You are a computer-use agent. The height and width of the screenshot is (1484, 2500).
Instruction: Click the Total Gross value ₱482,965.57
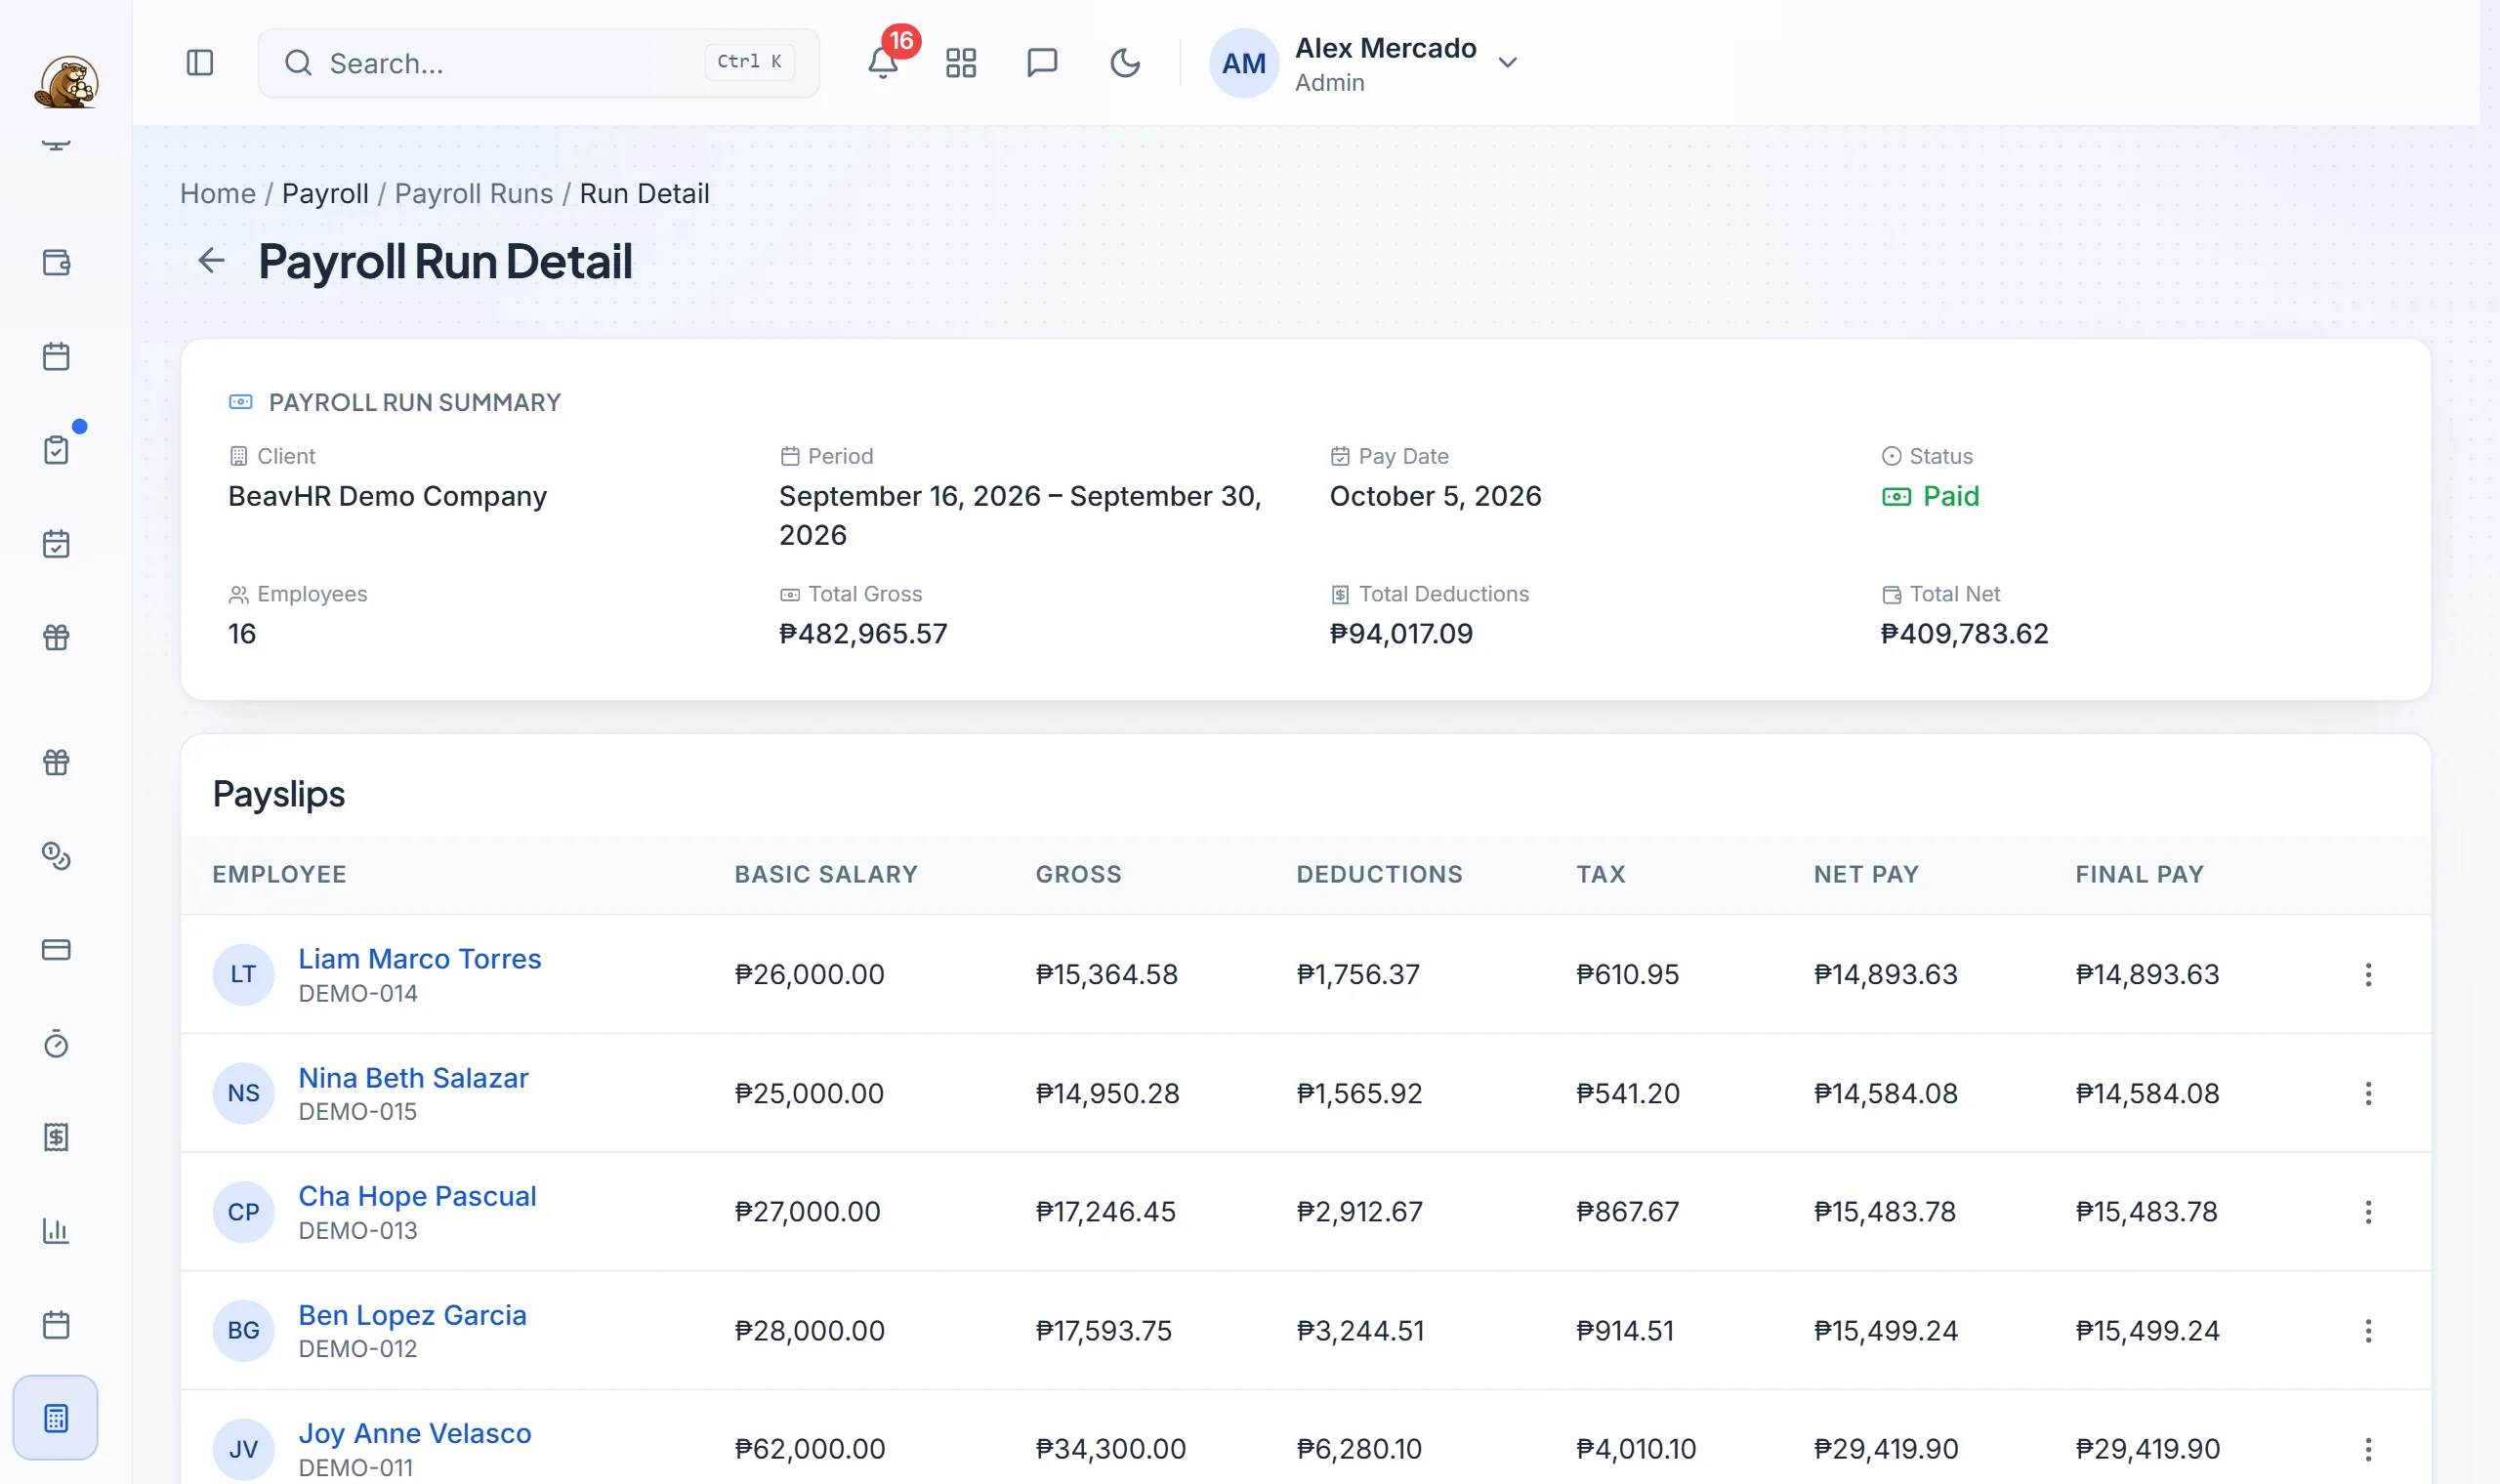pyautogui.click(x=863, y=634)
